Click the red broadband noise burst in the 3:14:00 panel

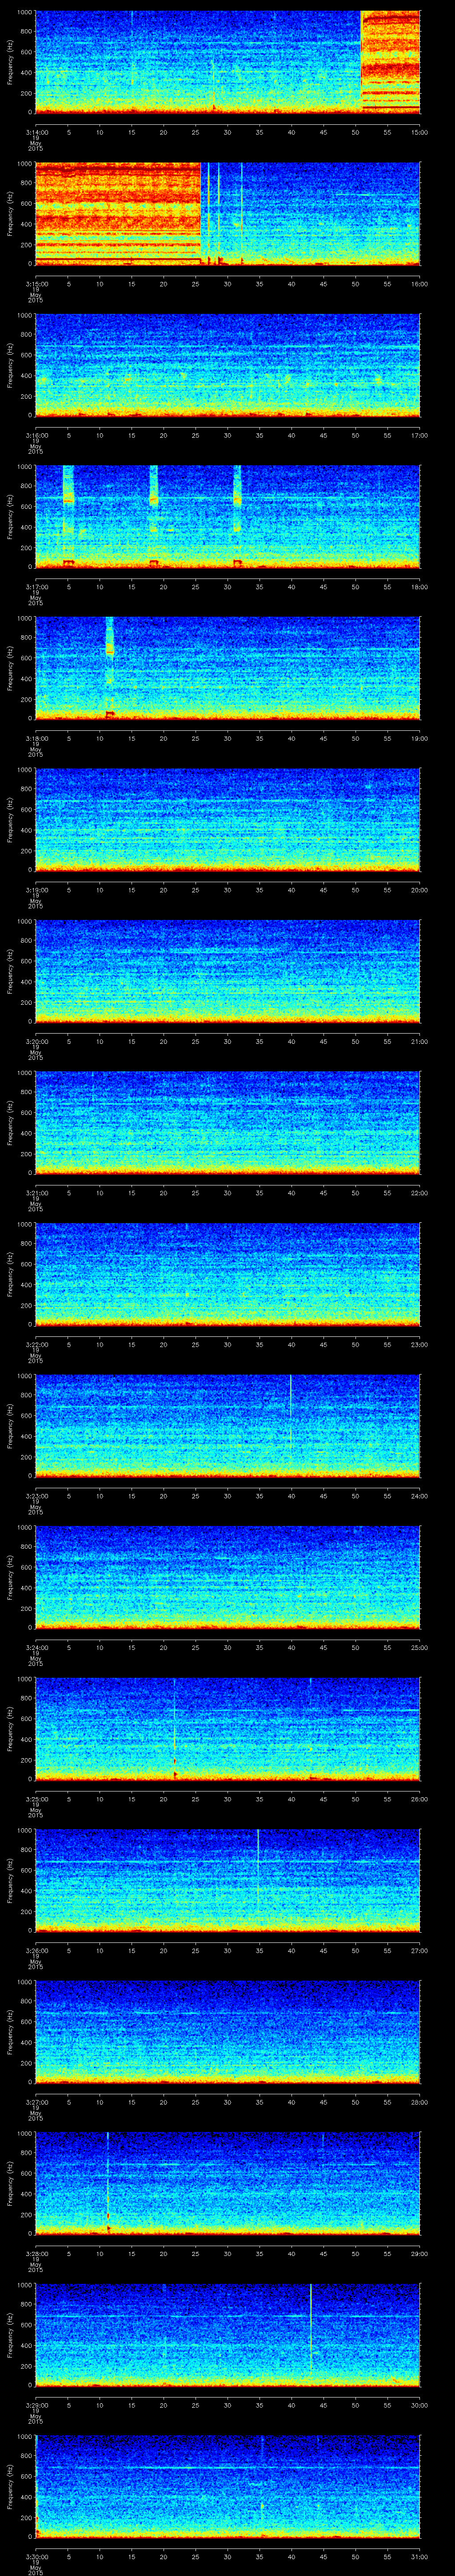390,62
